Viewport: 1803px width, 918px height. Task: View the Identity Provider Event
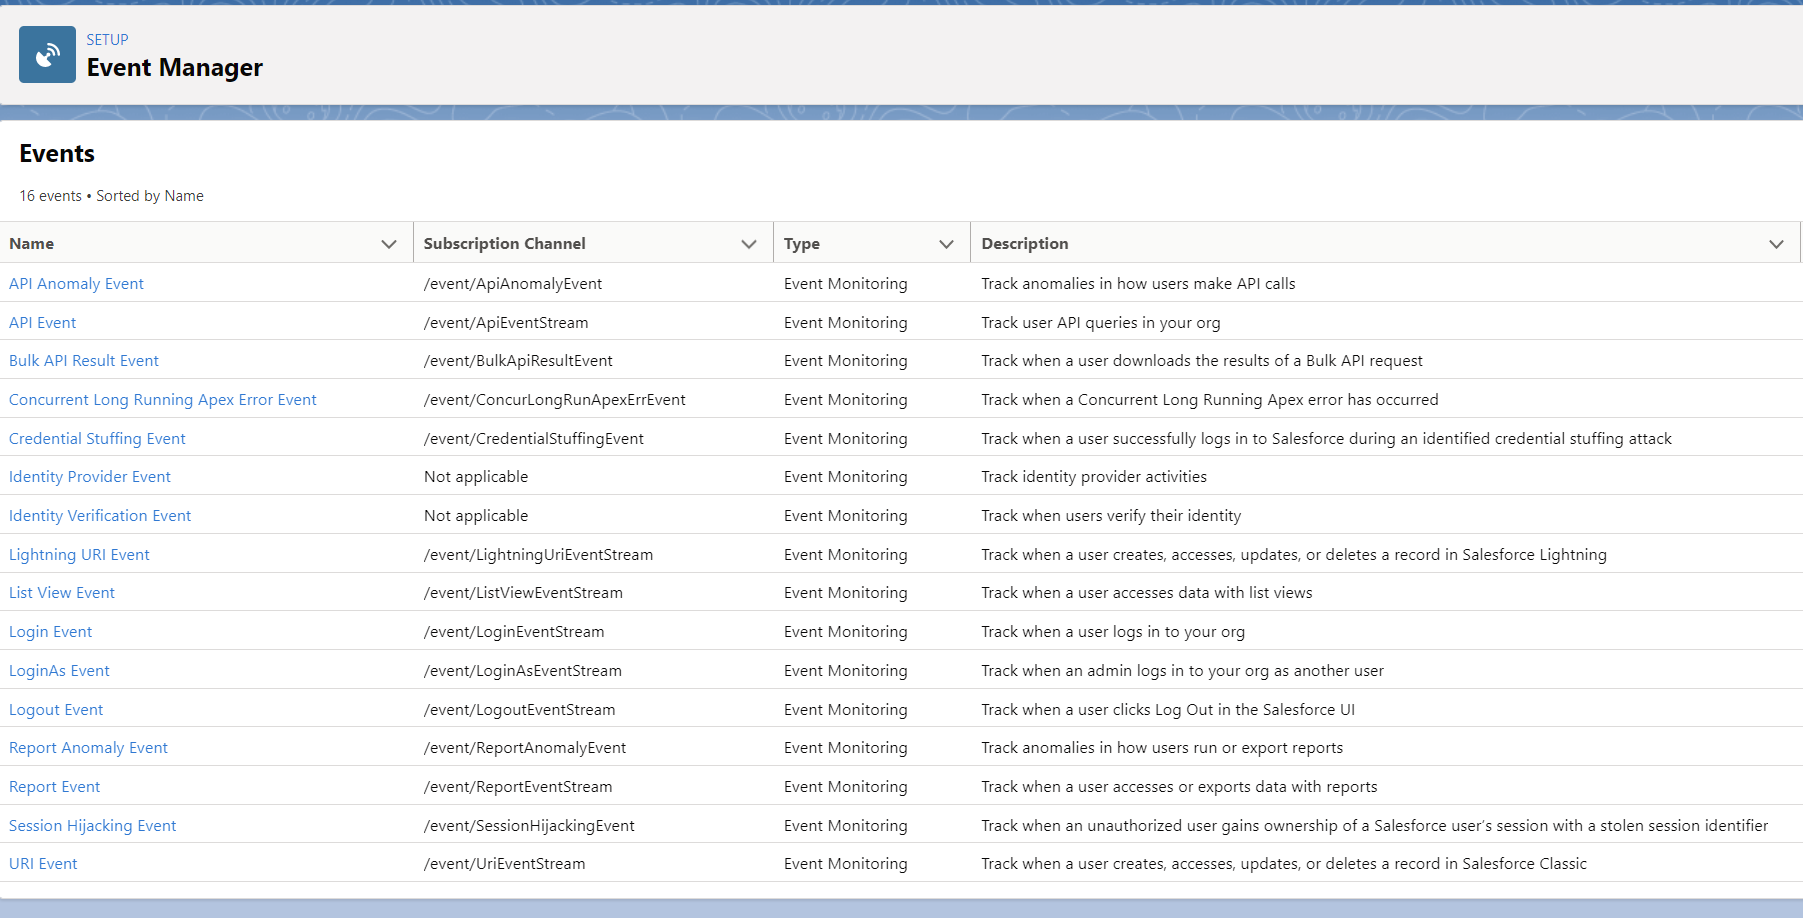pyautogui.click(x=89, y=476)
